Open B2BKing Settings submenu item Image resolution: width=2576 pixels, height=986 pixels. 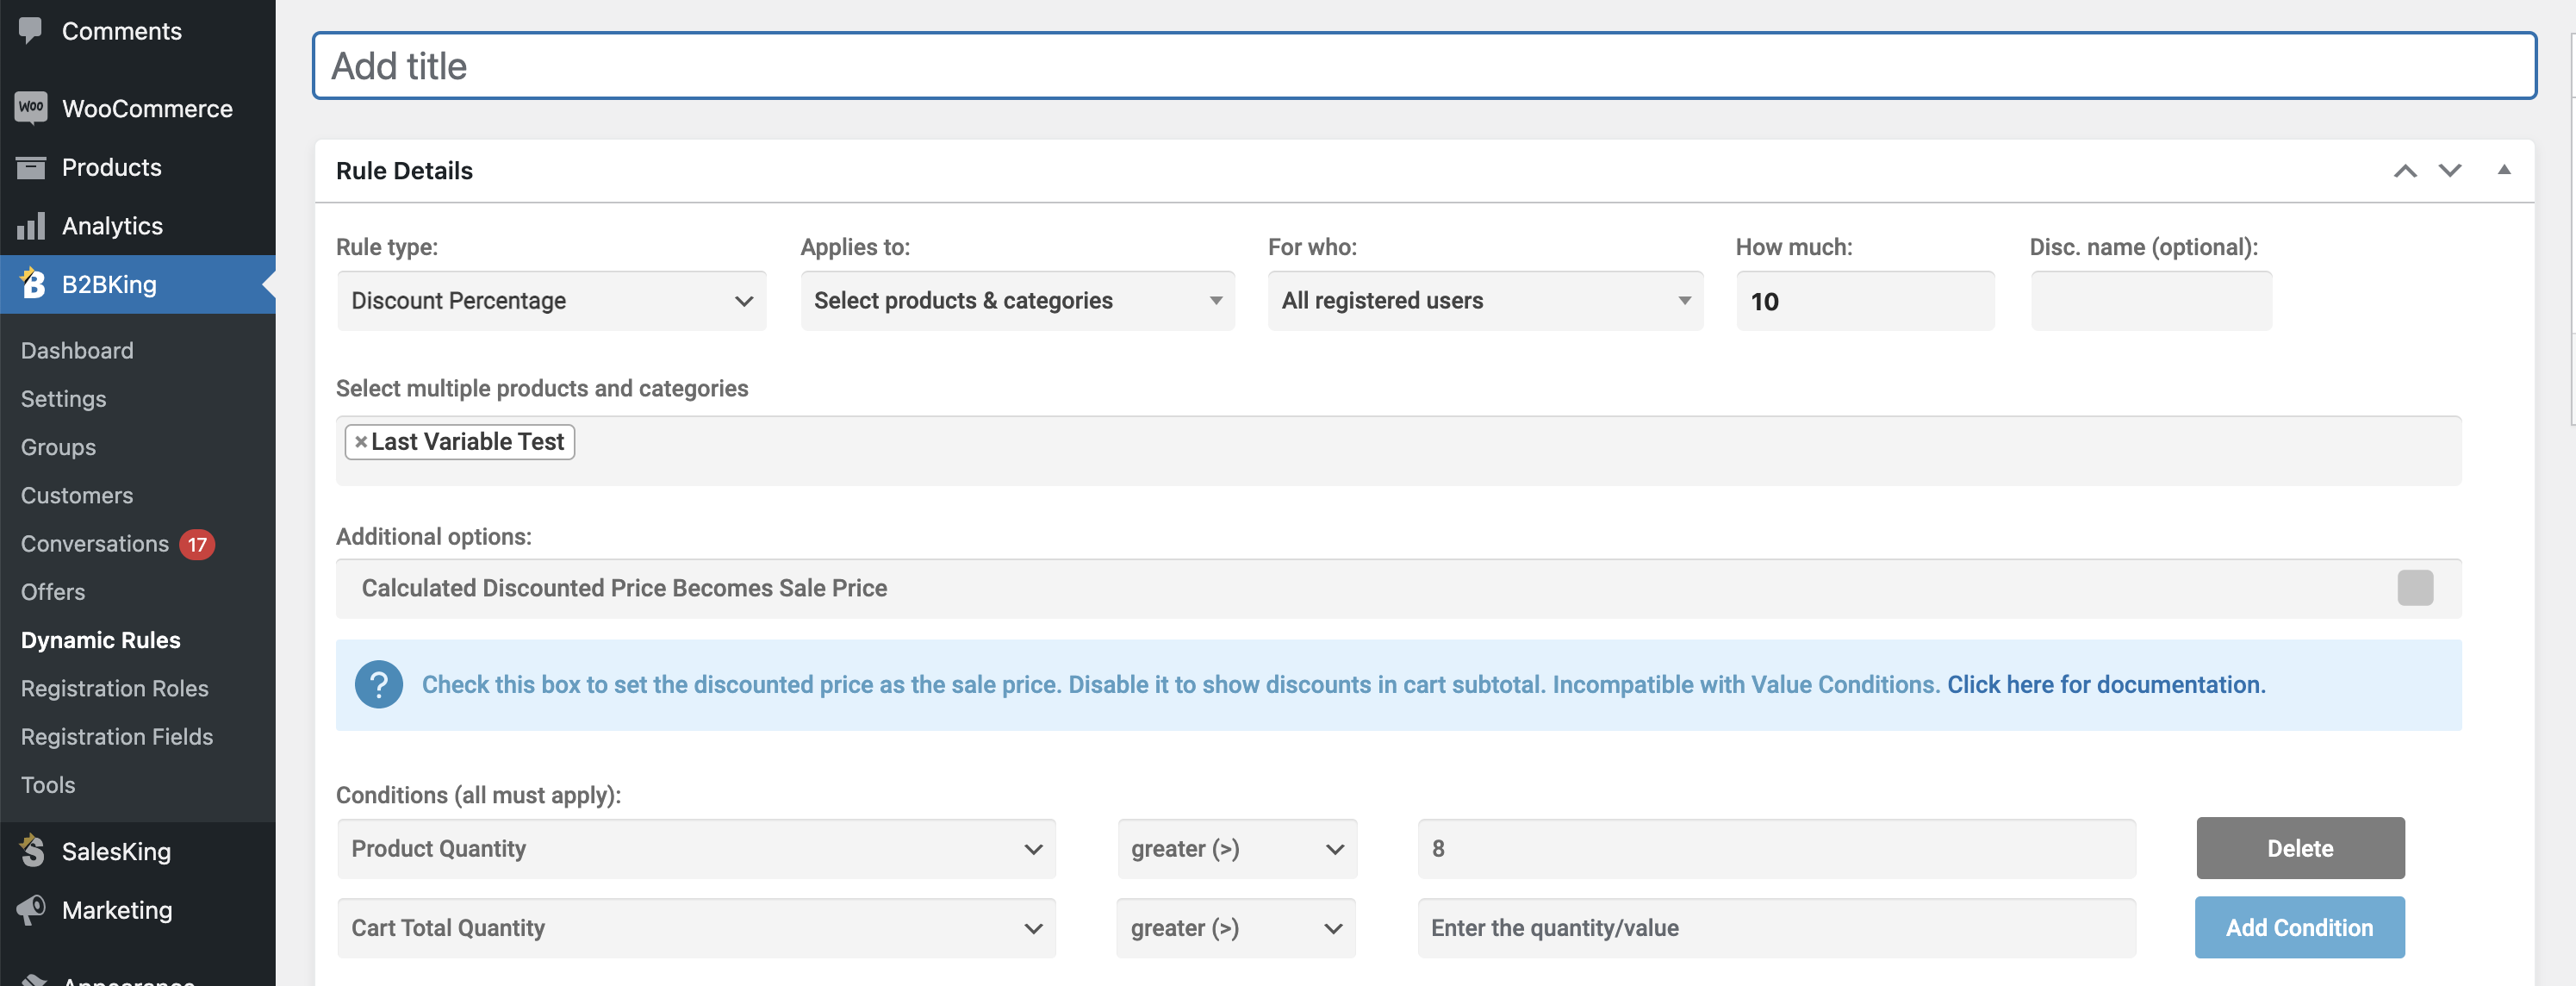63,398
